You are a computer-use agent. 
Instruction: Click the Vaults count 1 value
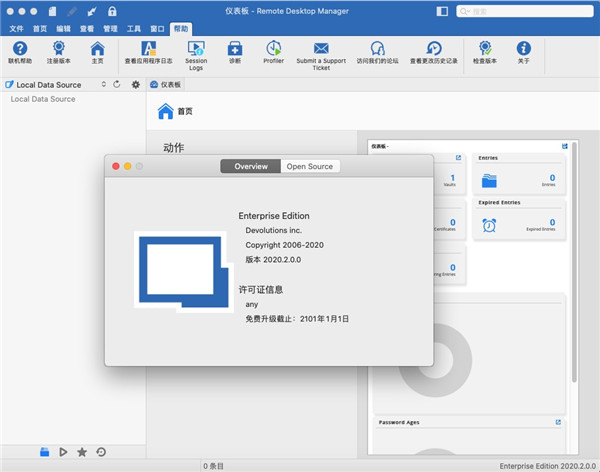pos(453,178)
